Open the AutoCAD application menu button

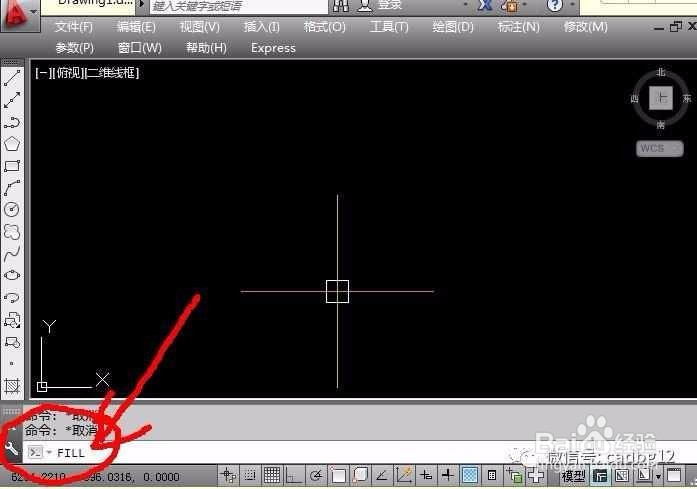click(20, 14)
